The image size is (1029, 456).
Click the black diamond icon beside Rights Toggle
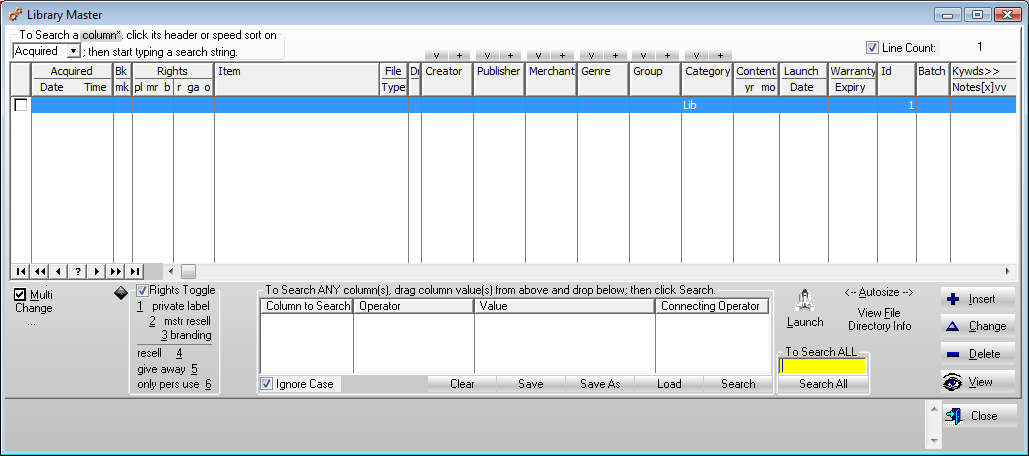(121, 293)
